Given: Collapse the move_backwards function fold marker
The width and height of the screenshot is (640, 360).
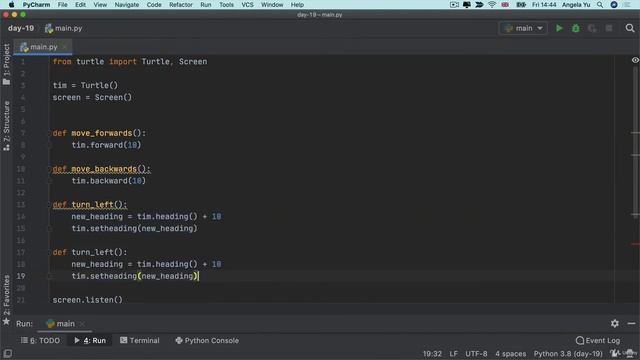Looking at the screenshot, I should (x=50, y=169).
